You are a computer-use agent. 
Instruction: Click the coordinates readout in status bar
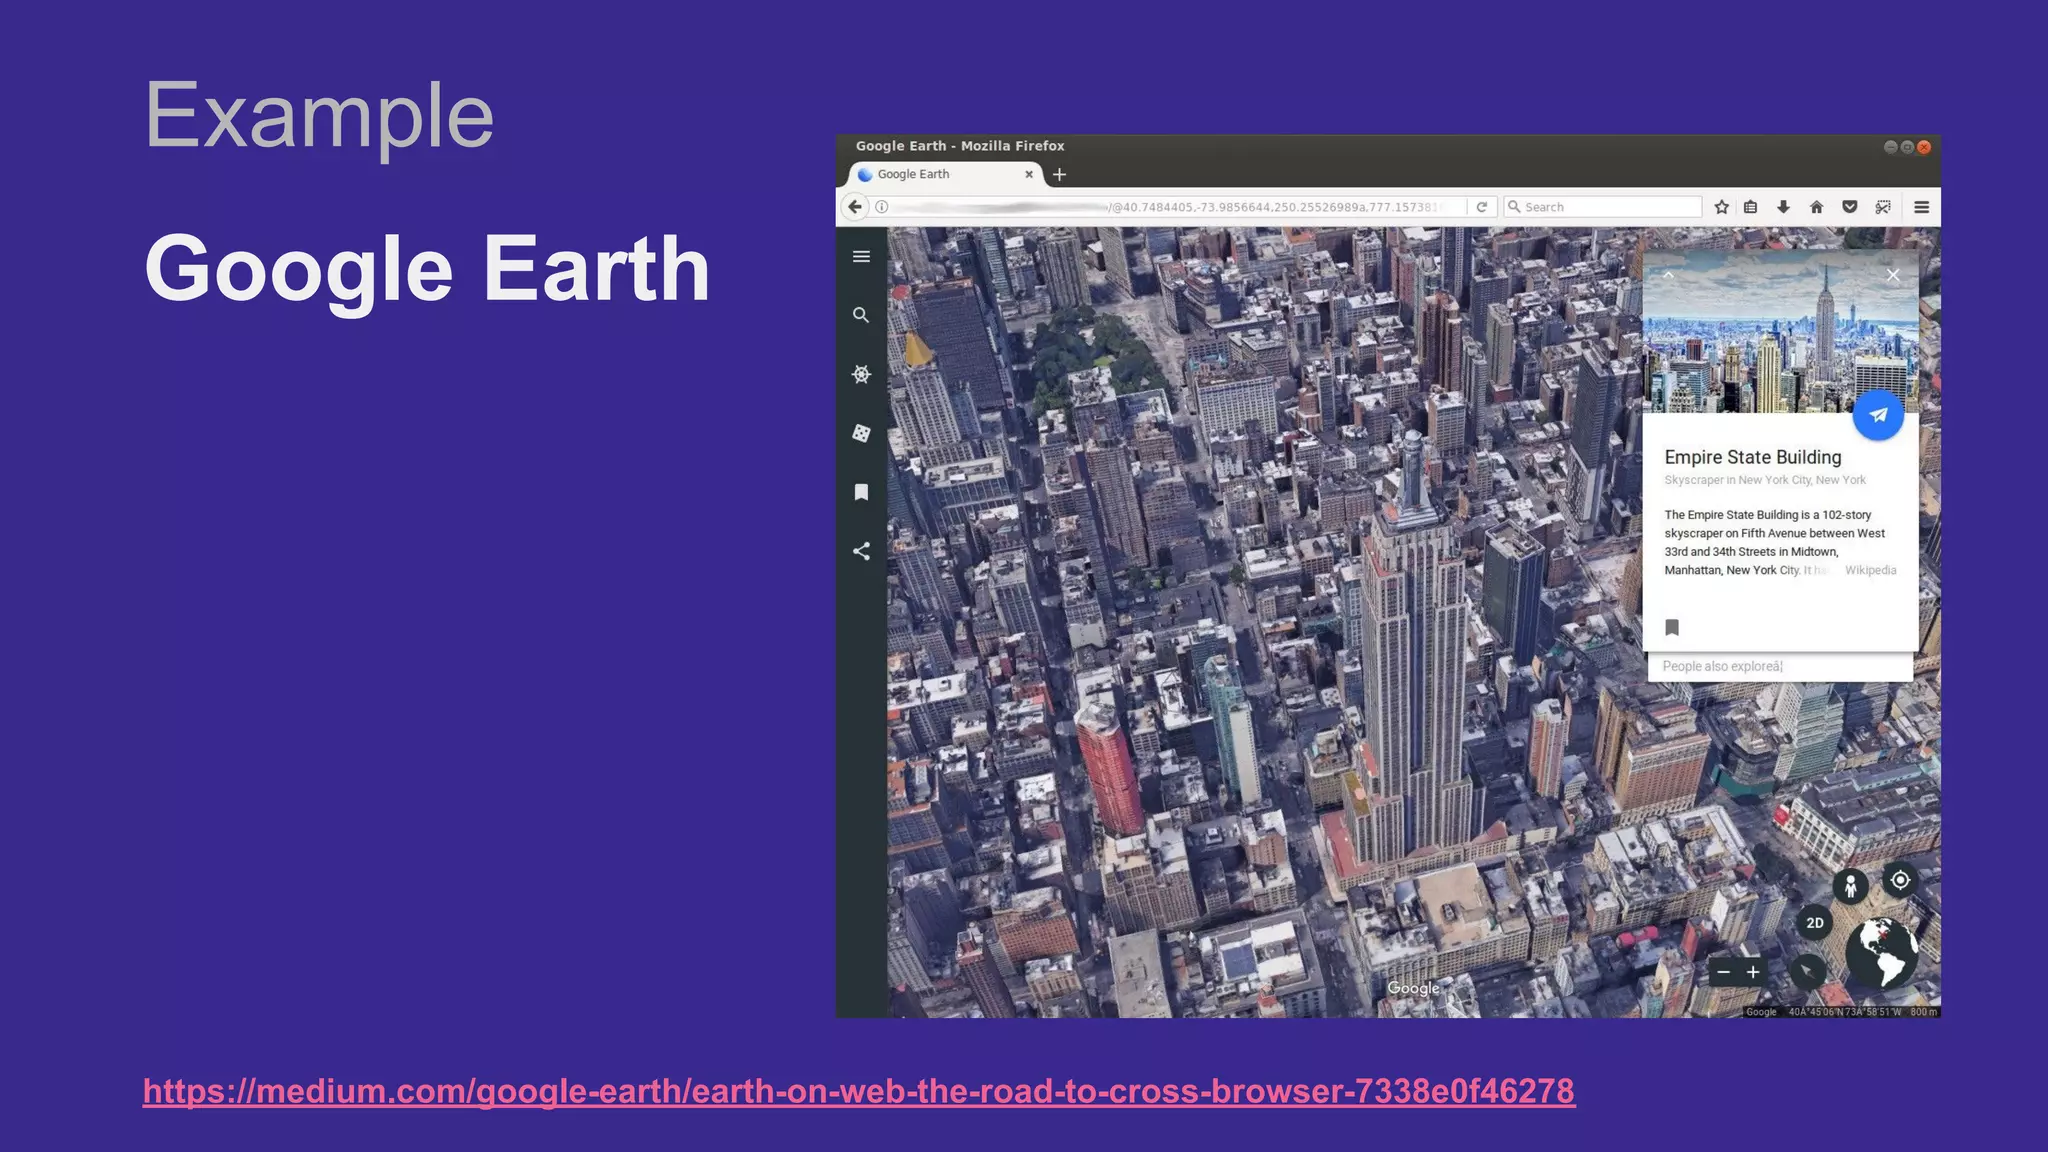(1845, 1012)
